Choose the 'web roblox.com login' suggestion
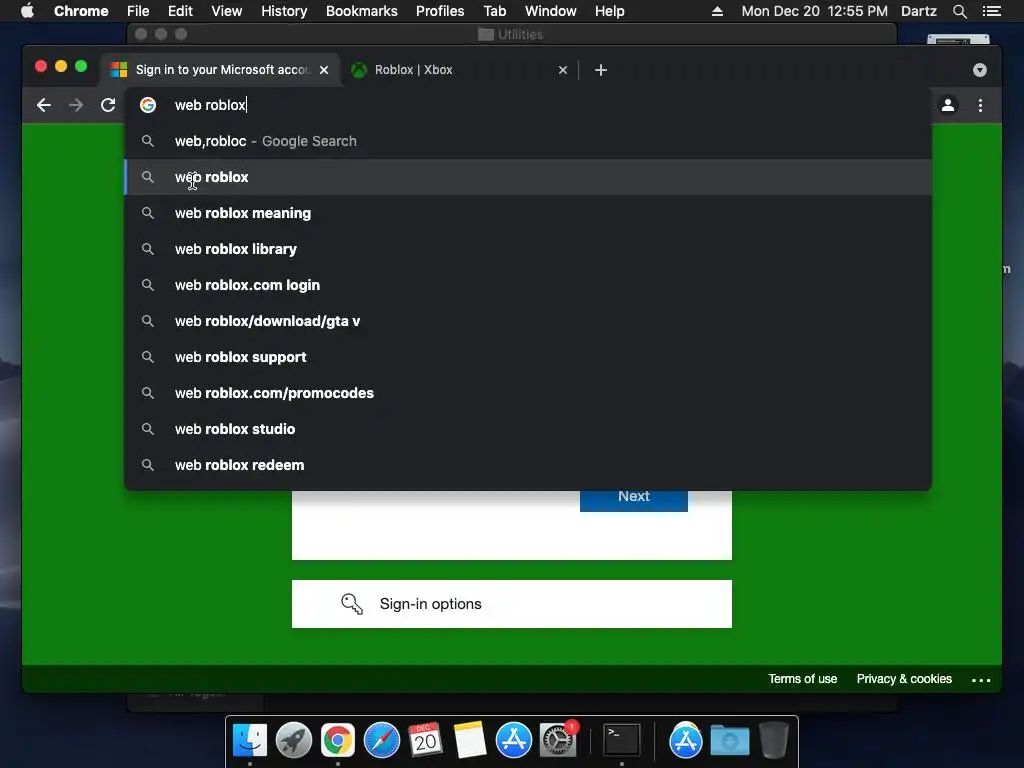Viewport: 1024px width, 768px height. (x=528, y=285)
